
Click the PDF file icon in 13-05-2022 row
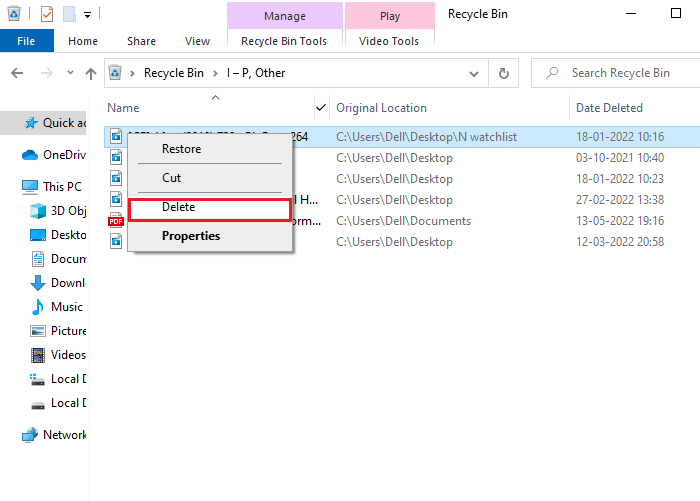click(x=116, y=221)
